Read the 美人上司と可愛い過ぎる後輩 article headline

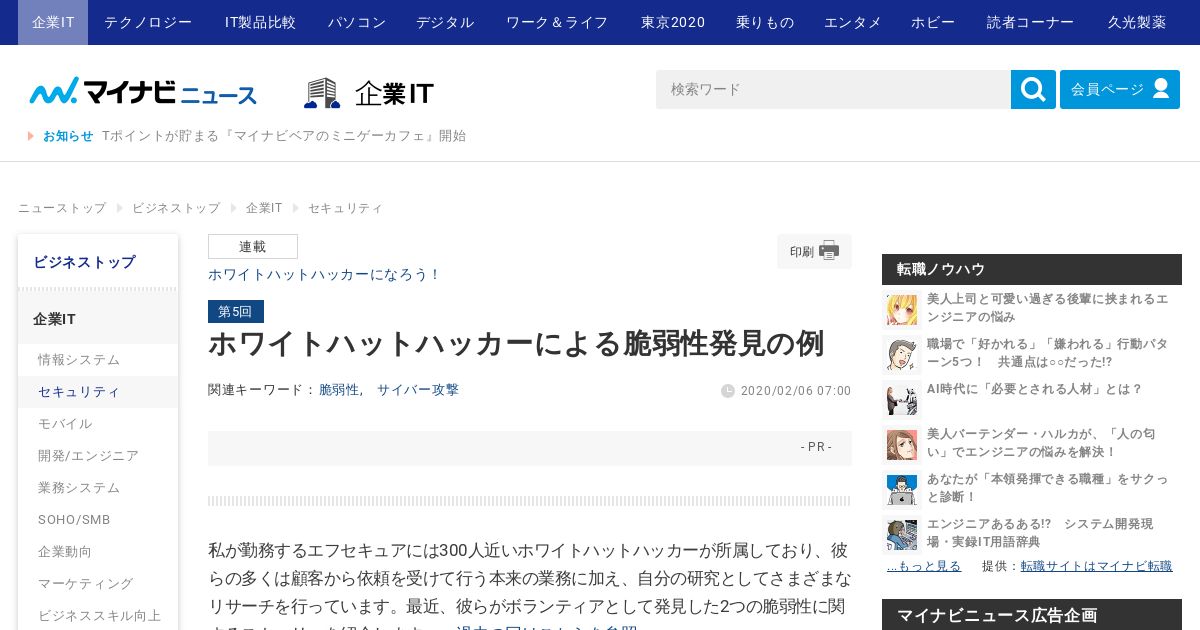(1047, 308)
